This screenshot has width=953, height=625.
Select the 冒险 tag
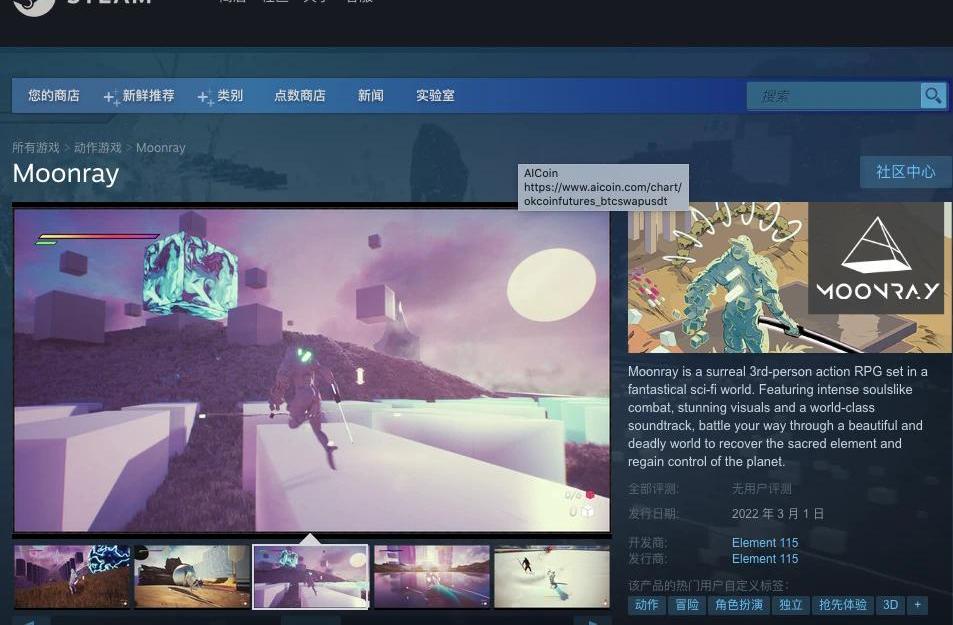pyautogui.click(x=687, y=605)
